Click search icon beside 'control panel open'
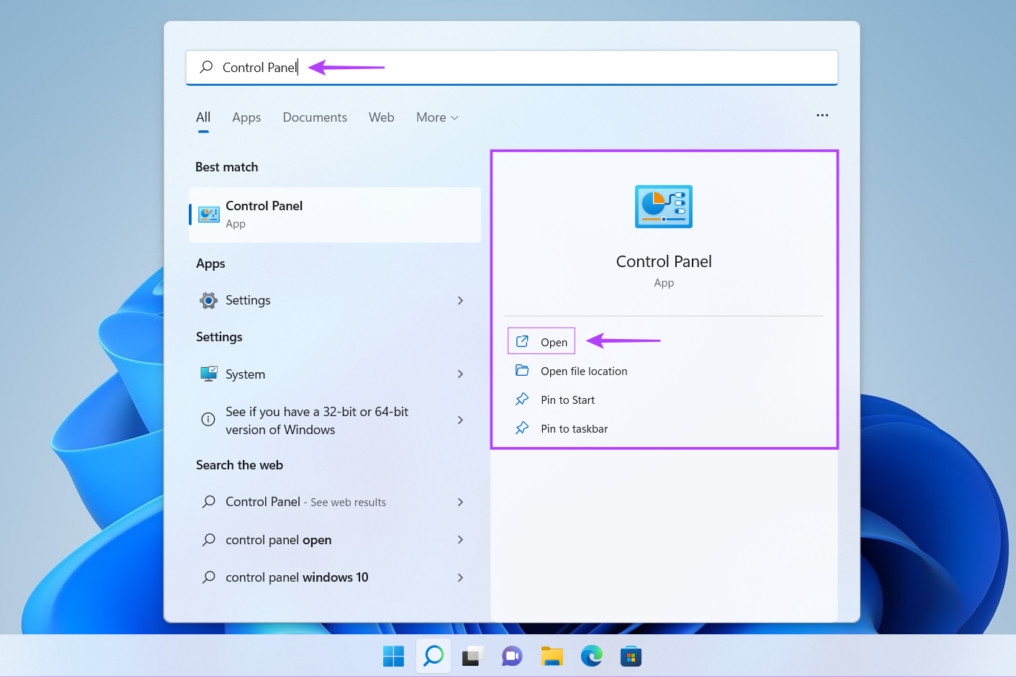 [x=209, y=539]
